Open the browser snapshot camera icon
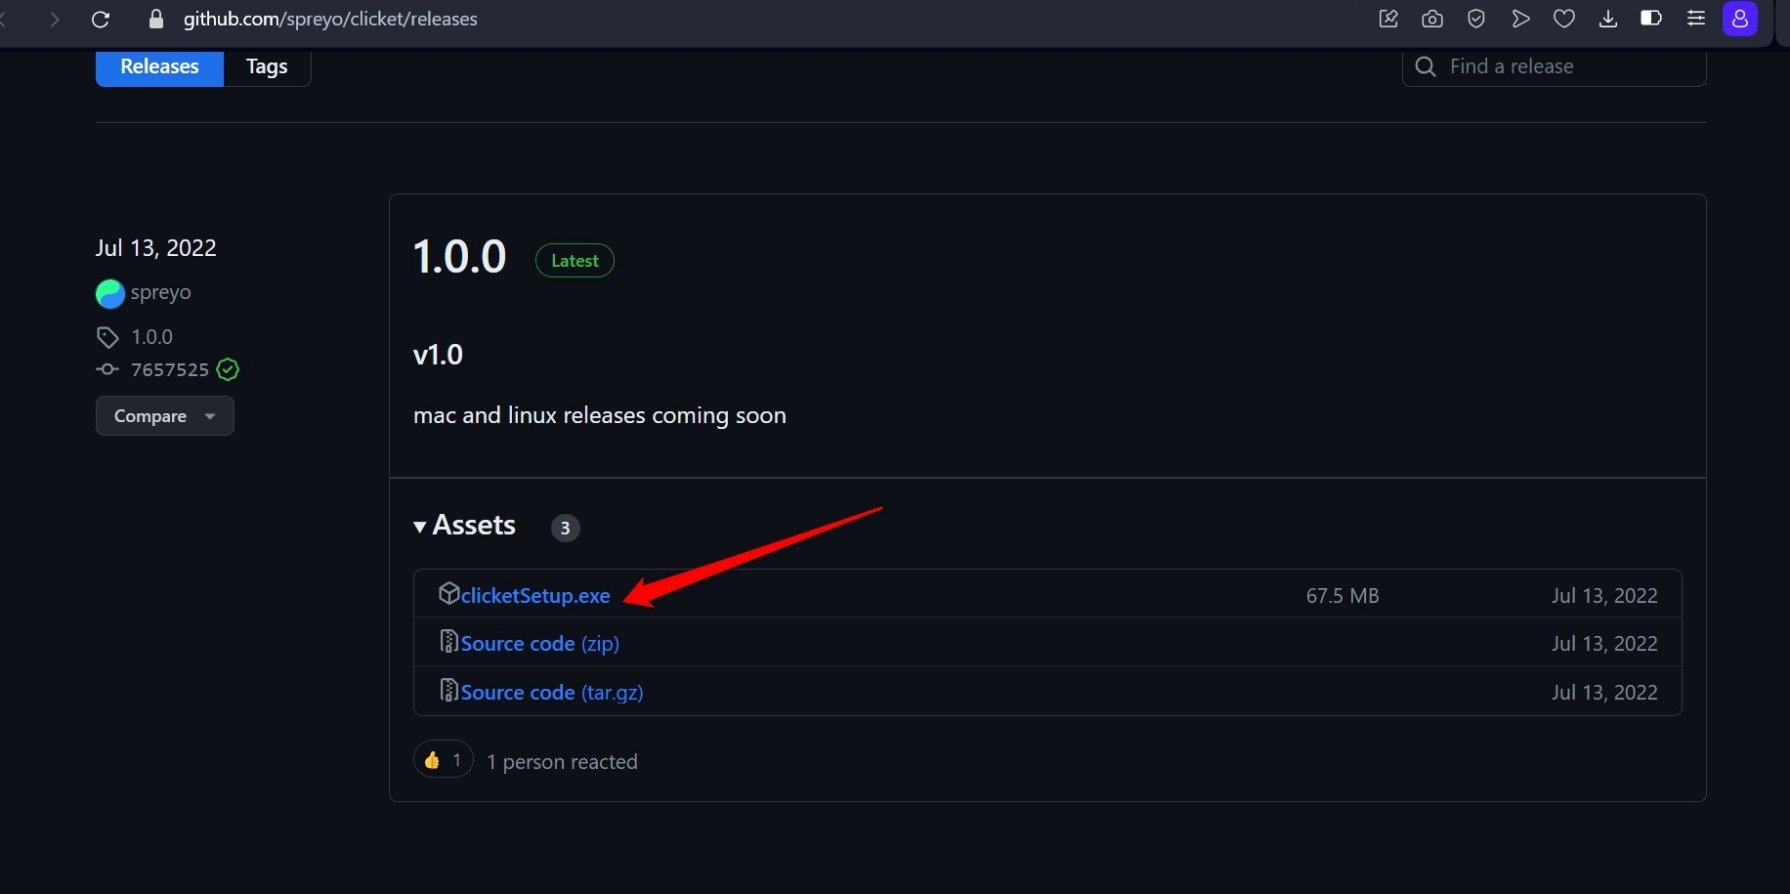This screenshot has height=894, width=1790. [1432, 19]
